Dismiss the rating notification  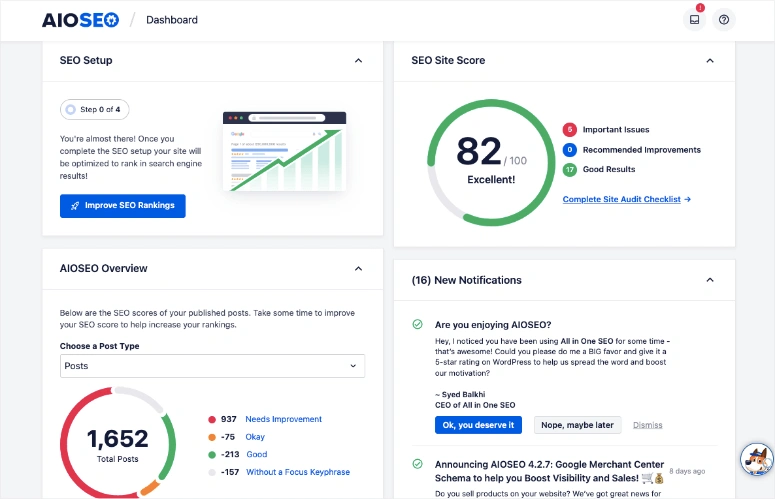647,425
